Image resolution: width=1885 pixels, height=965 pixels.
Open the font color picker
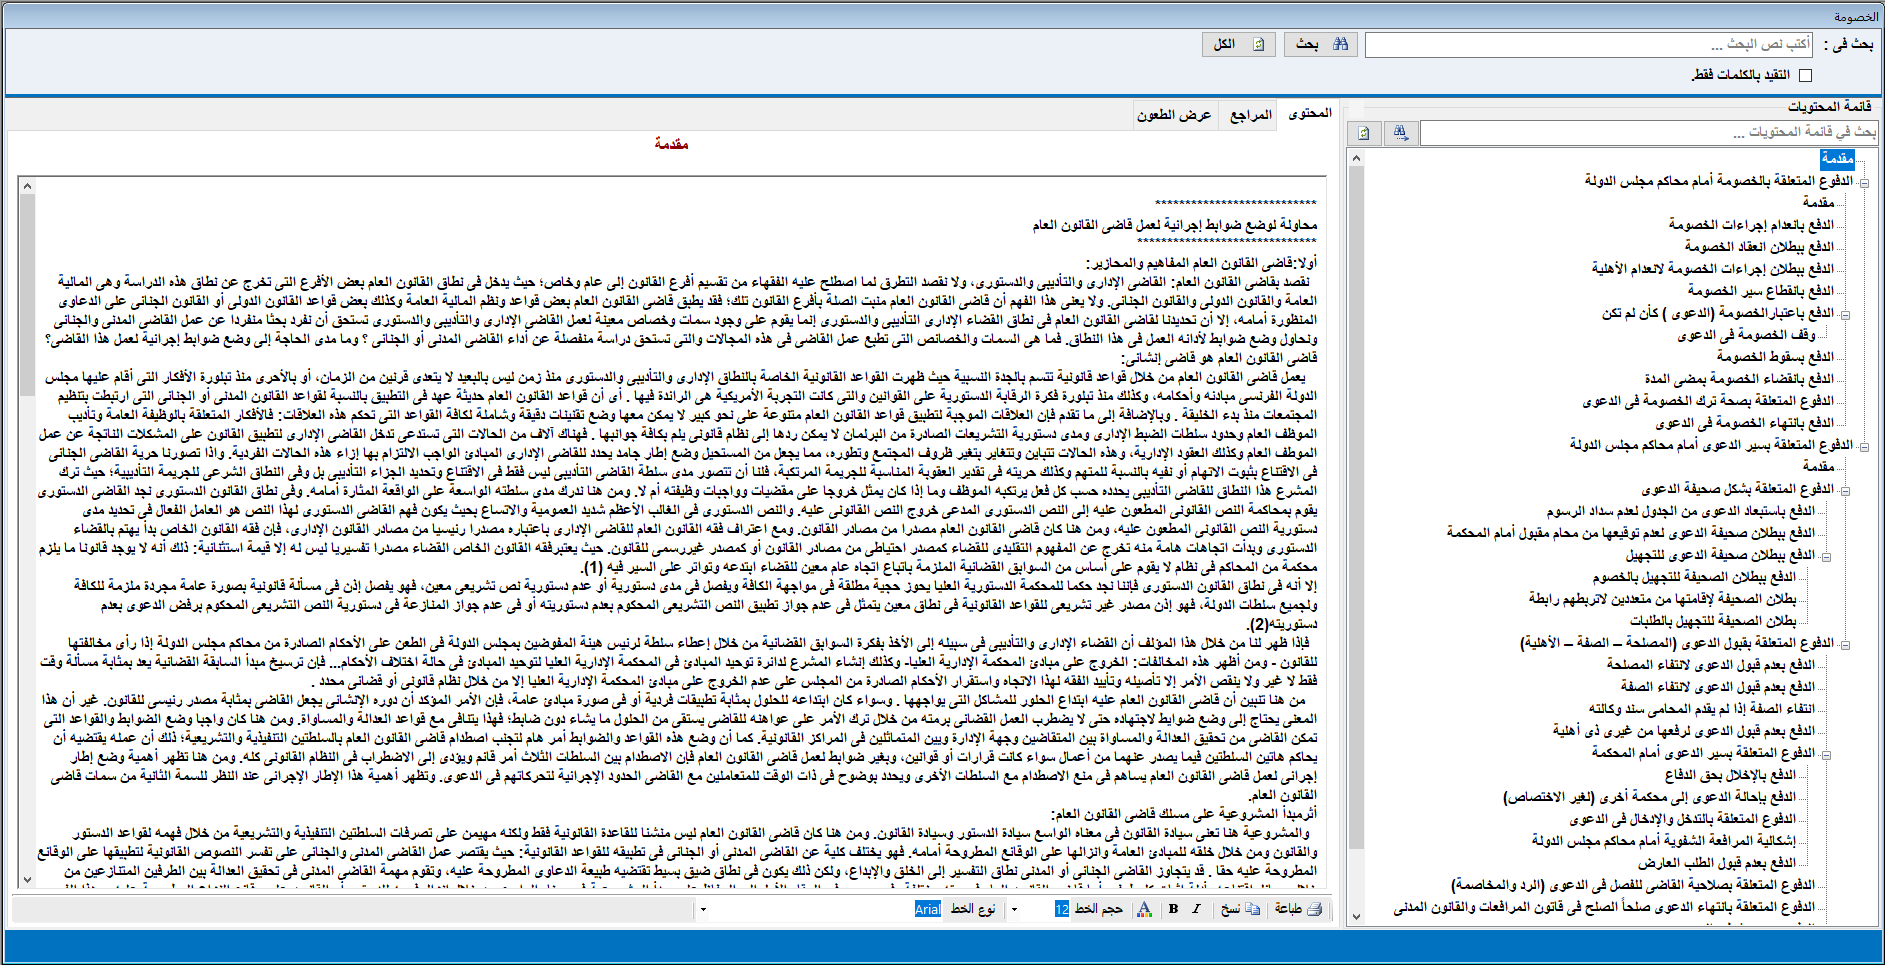point(1145,908)
